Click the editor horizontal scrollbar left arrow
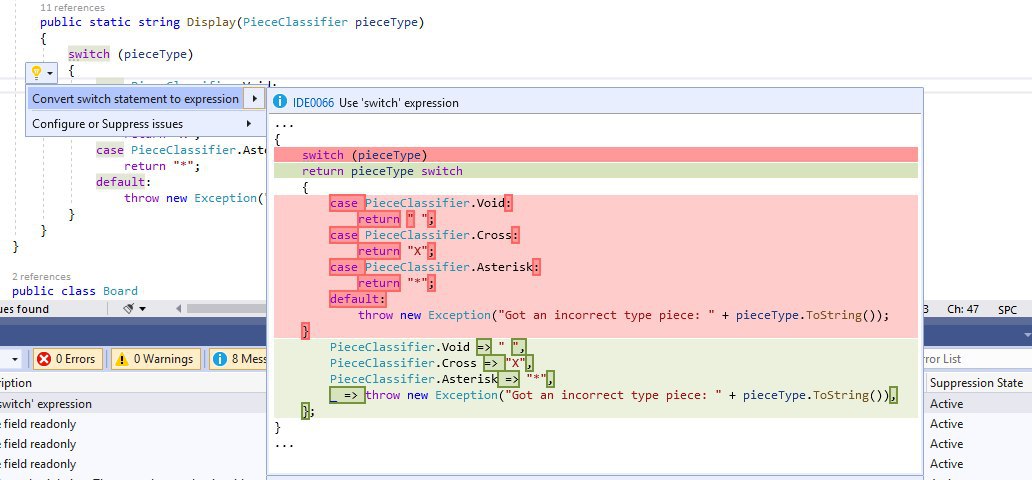The image size is (1032, 480). (x=178, y=309)
